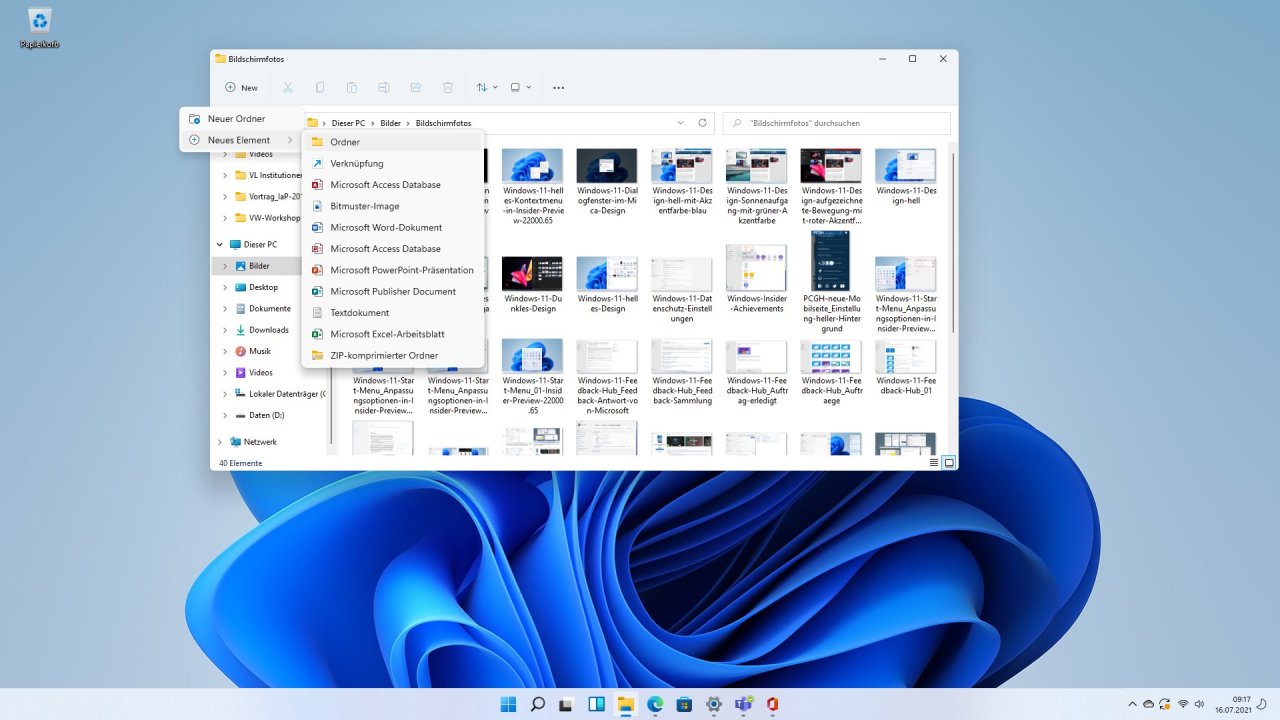The height and width of the screenshot is (720, 1280).
Task: Open the address bar history dropdown
Action: click(x=681, y=123)
